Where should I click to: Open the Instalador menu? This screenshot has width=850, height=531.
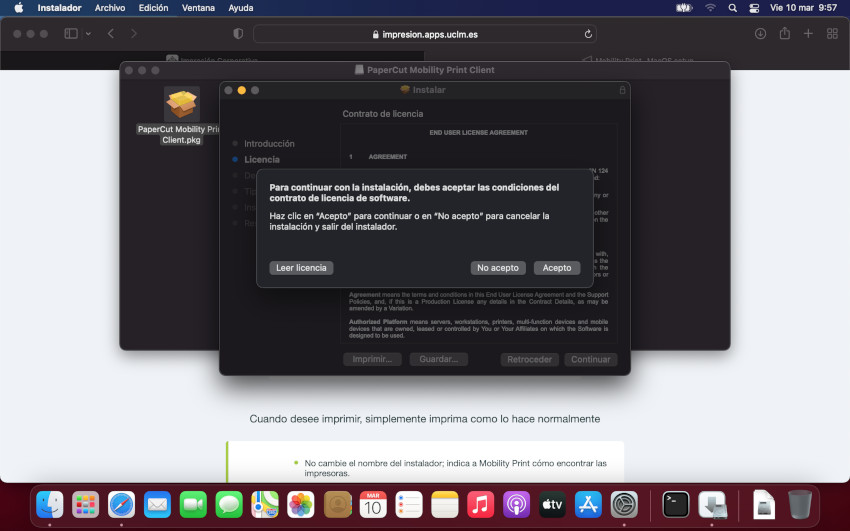(59, 8)
